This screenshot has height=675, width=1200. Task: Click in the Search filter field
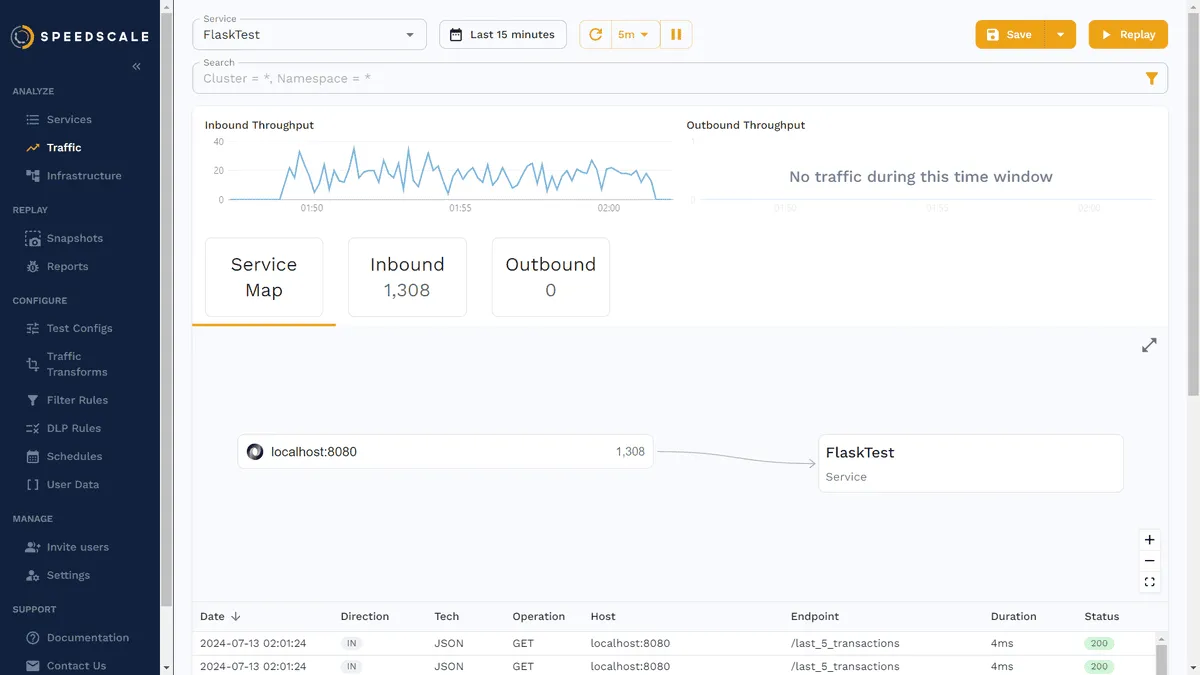pyautogui.click(x=660, y=78)
